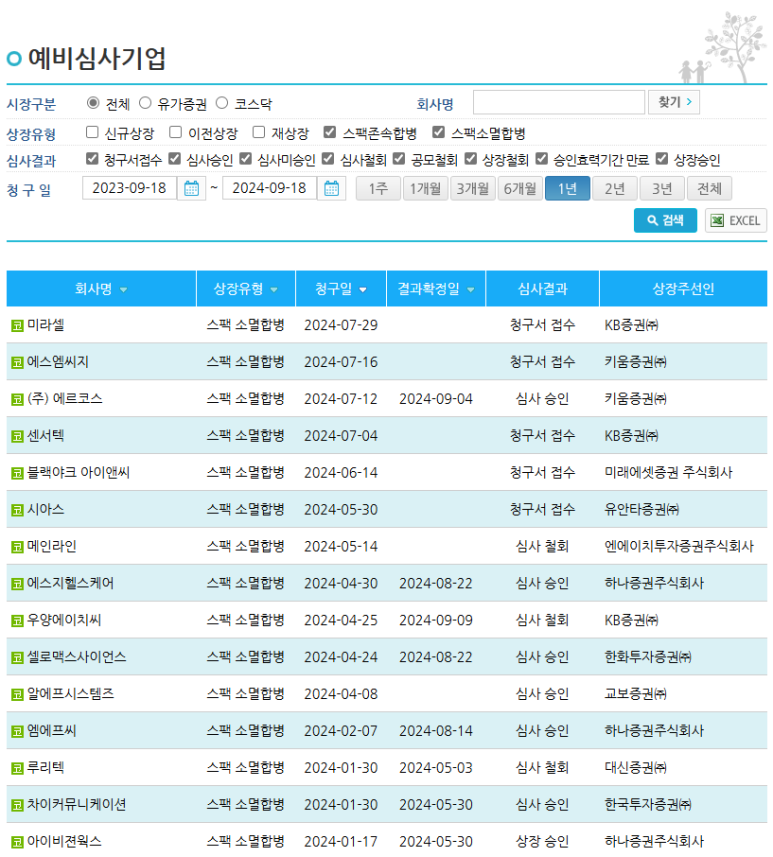Open company 에스지헬스케어 details
The width and height of the screenshot is (773, 857).
[x=71, y=583]
